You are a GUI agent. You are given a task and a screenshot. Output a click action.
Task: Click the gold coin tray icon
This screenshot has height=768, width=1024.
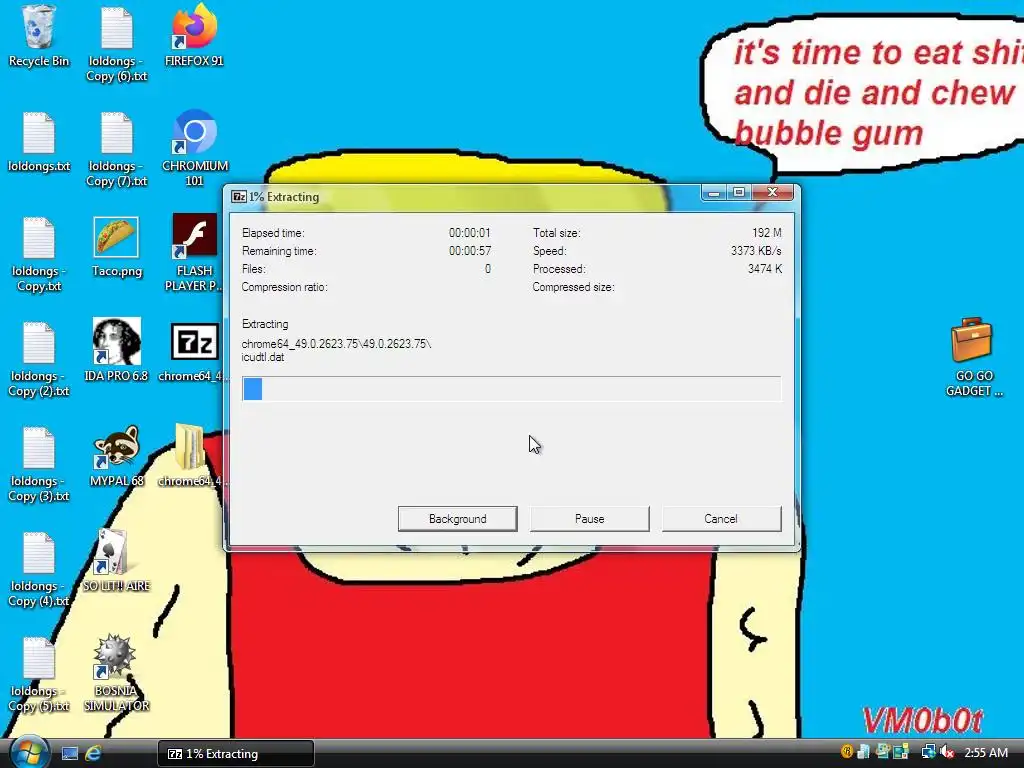[x=847, y=752]
